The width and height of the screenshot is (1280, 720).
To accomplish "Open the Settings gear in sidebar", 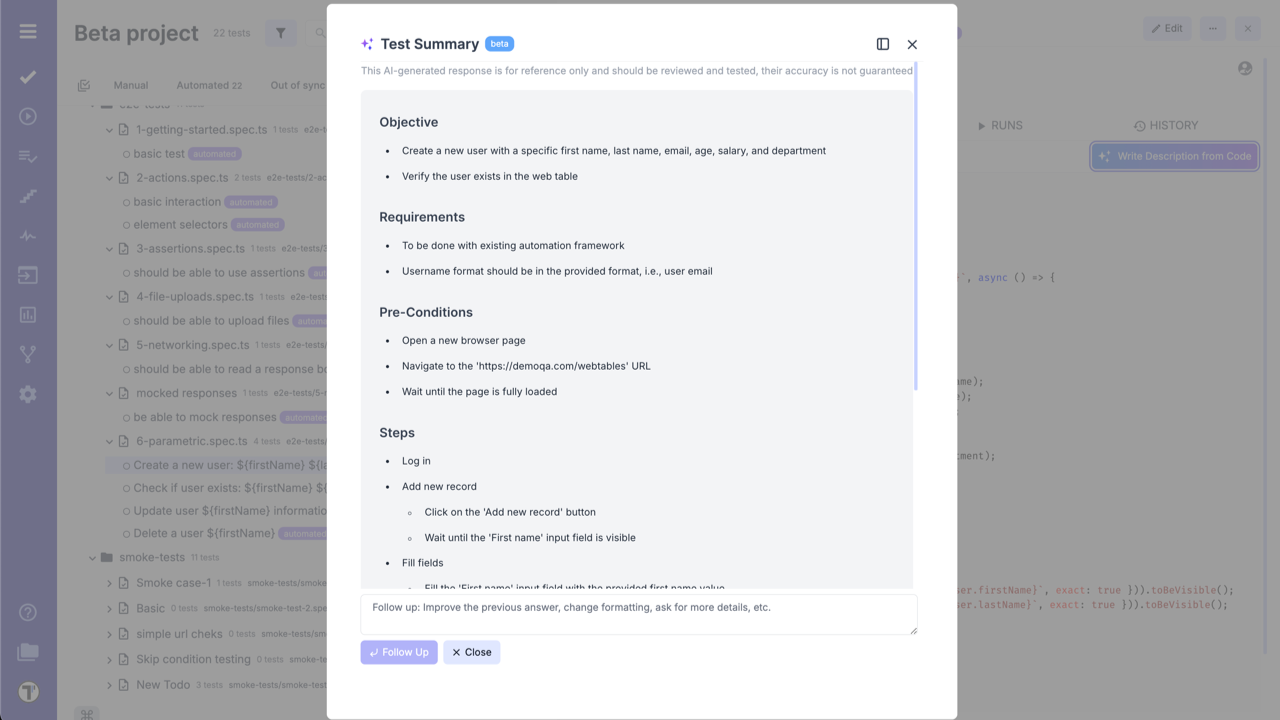I will point(28,394).
